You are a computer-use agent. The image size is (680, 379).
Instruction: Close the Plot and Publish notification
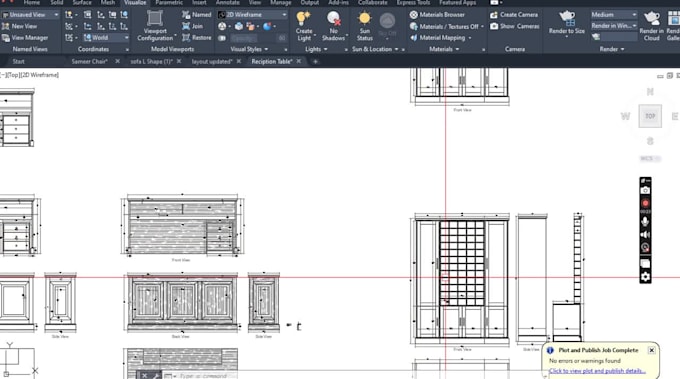tap(651, 350)
